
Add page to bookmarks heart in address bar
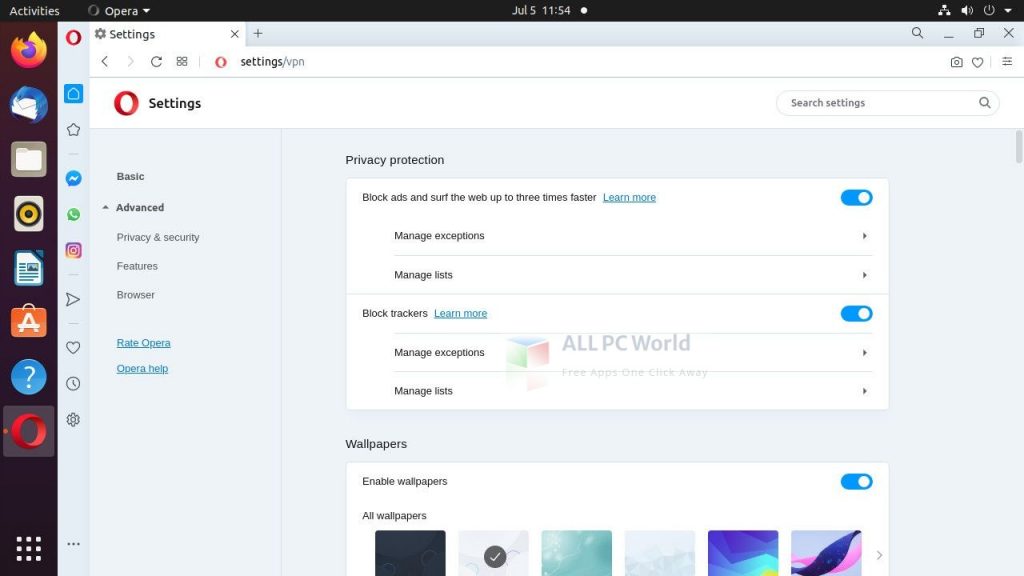pyautogui.click(x=978, y=62)
